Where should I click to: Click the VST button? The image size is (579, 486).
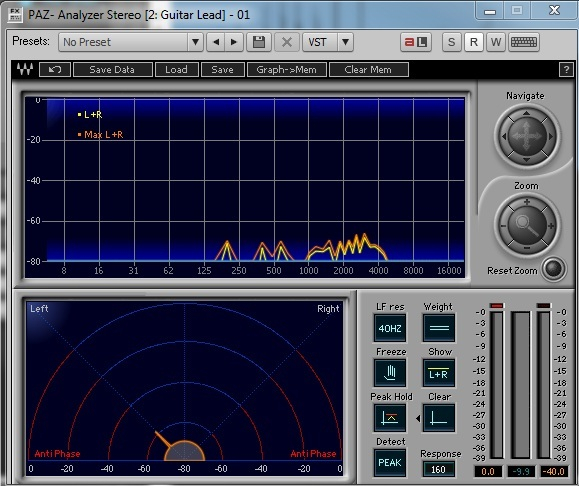click(x=320, y=42)
